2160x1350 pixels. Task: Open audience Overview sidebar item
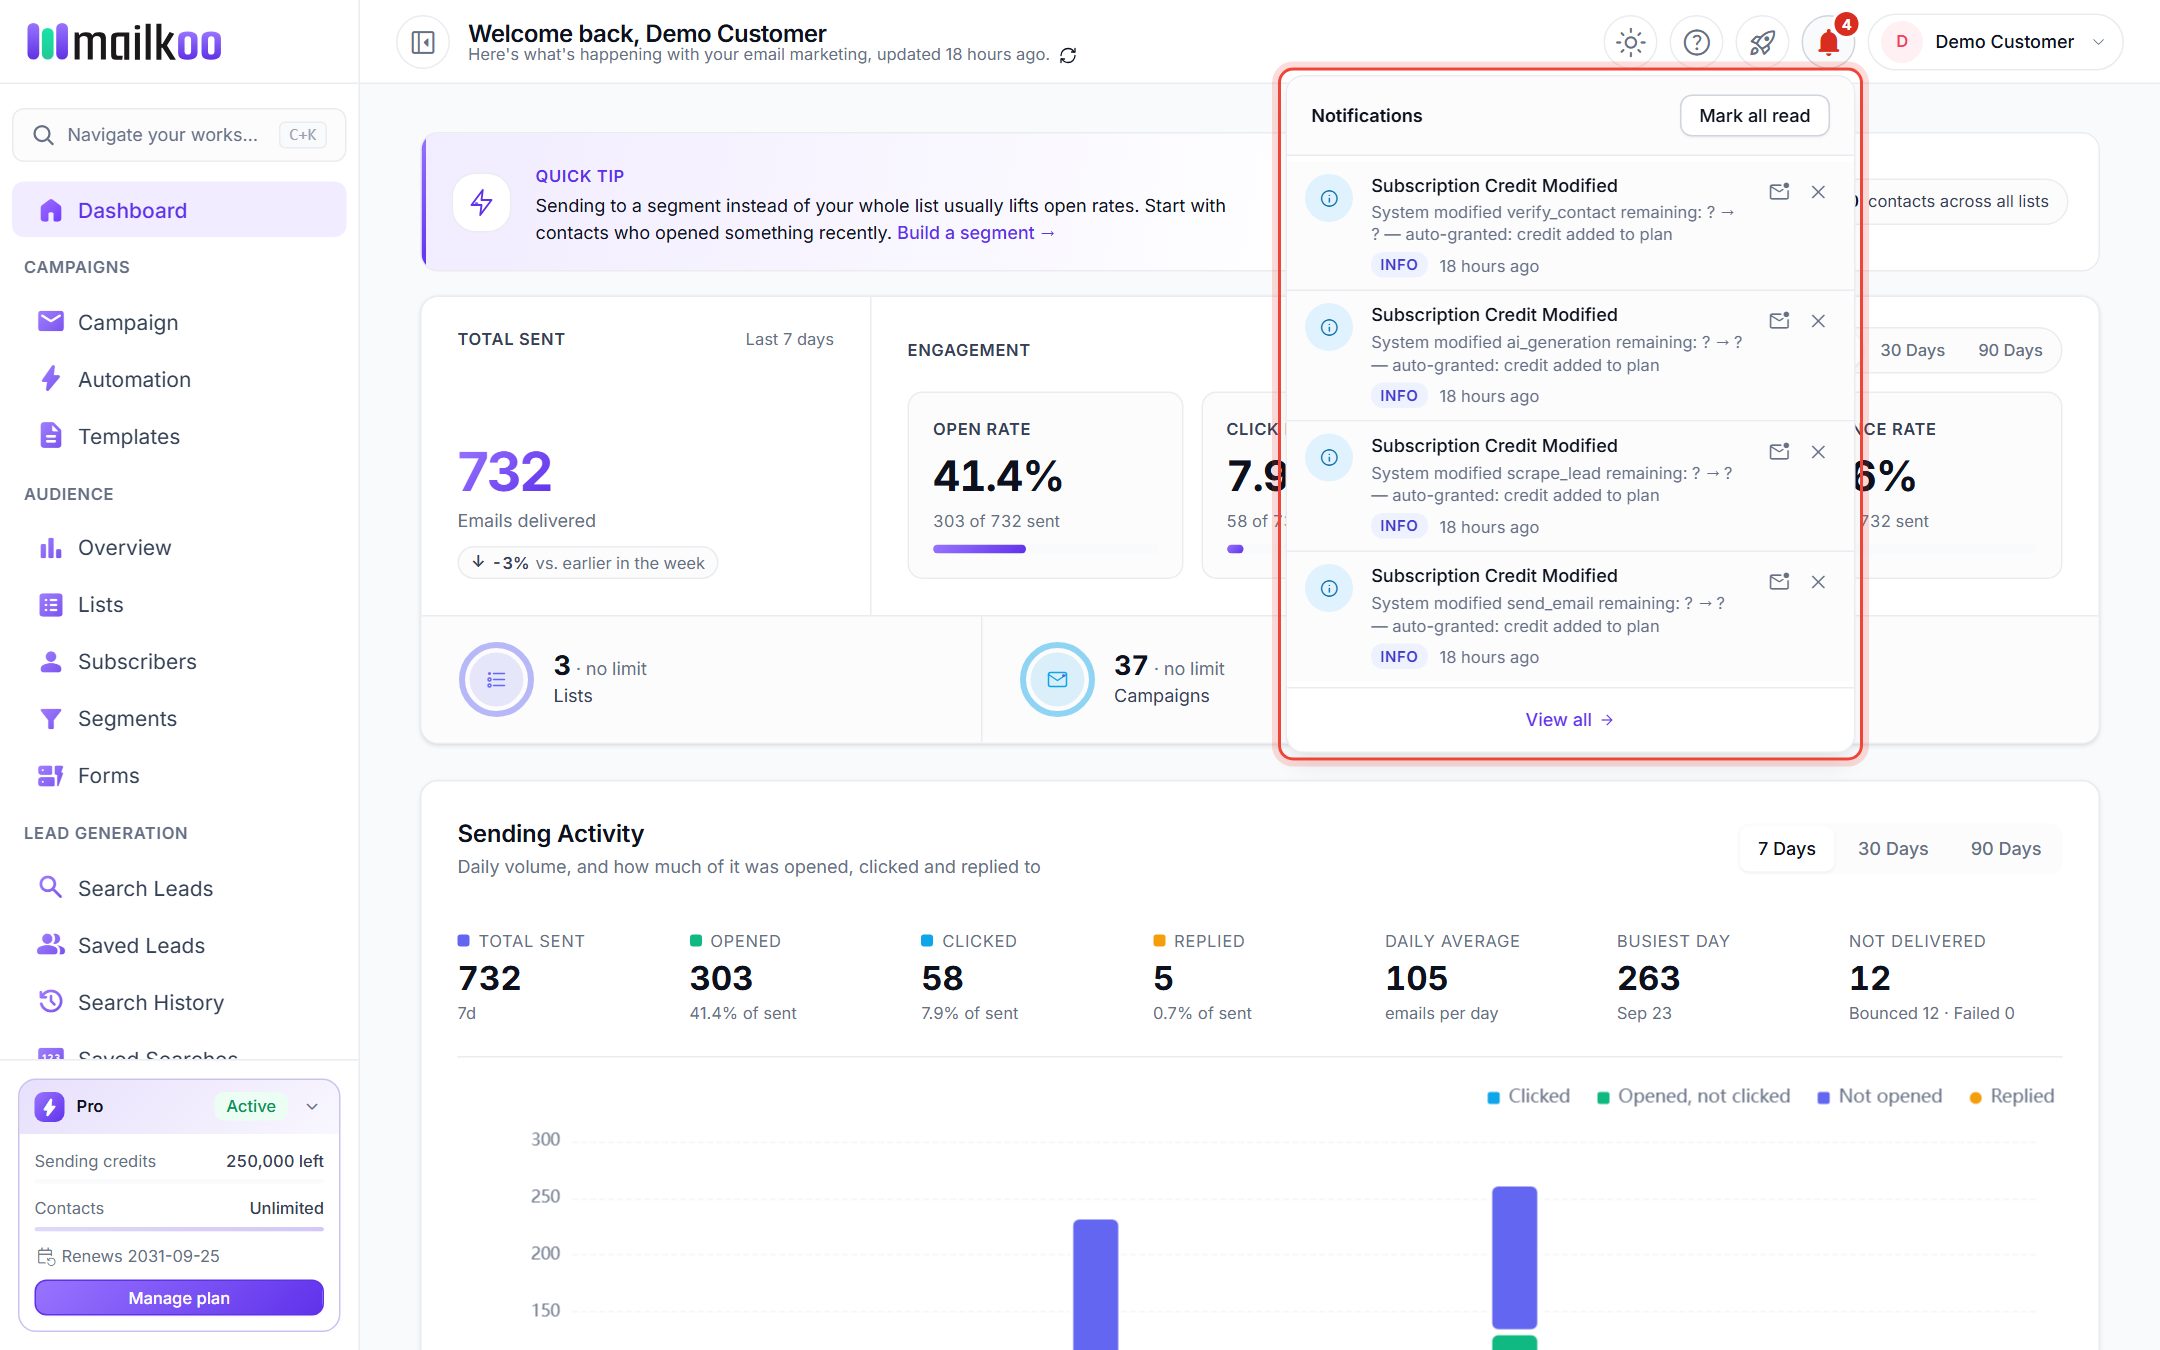coord(179,547)
